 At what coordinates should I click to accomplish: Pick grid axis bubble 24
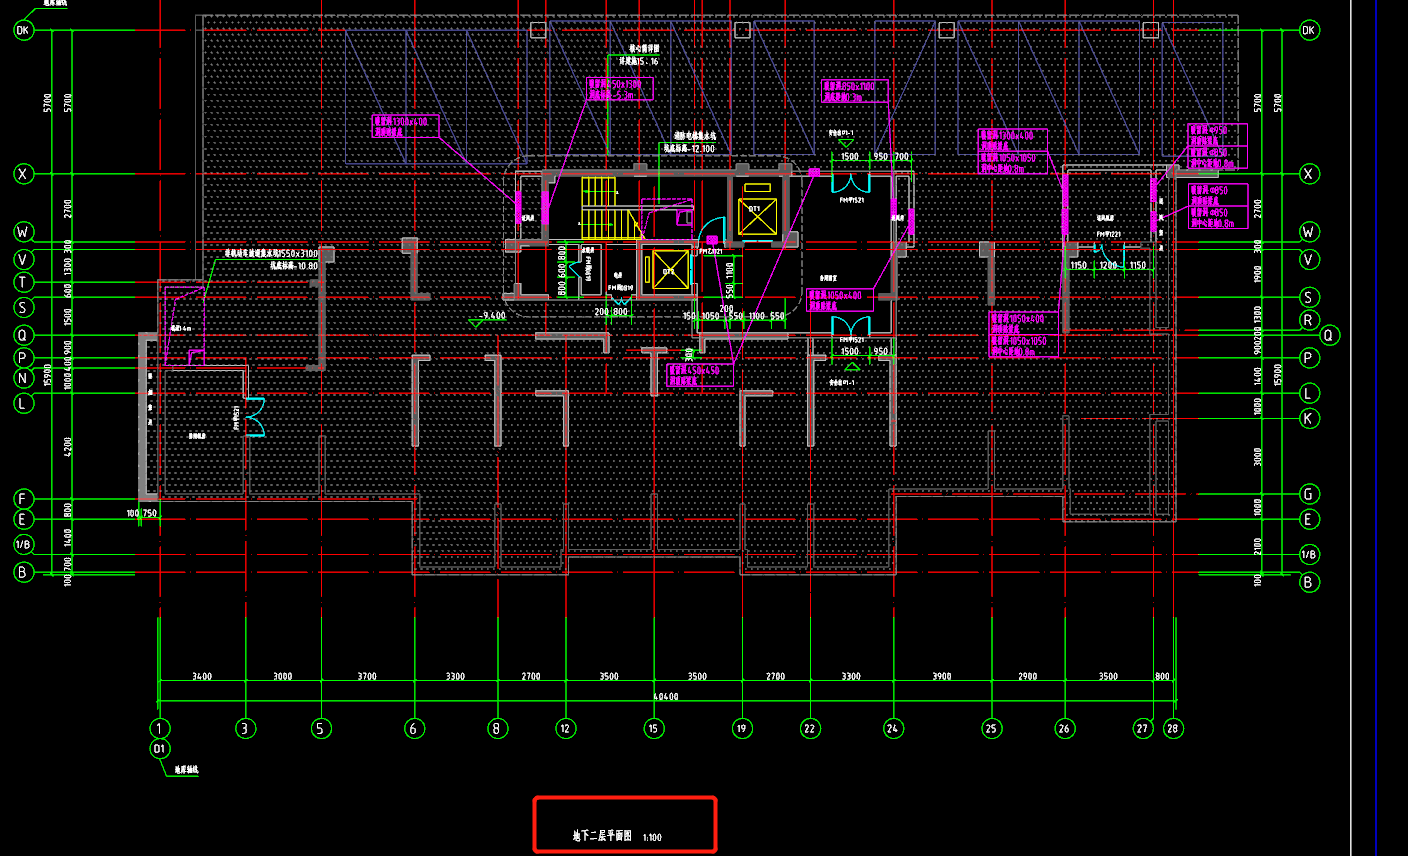(x=893, y=728)
